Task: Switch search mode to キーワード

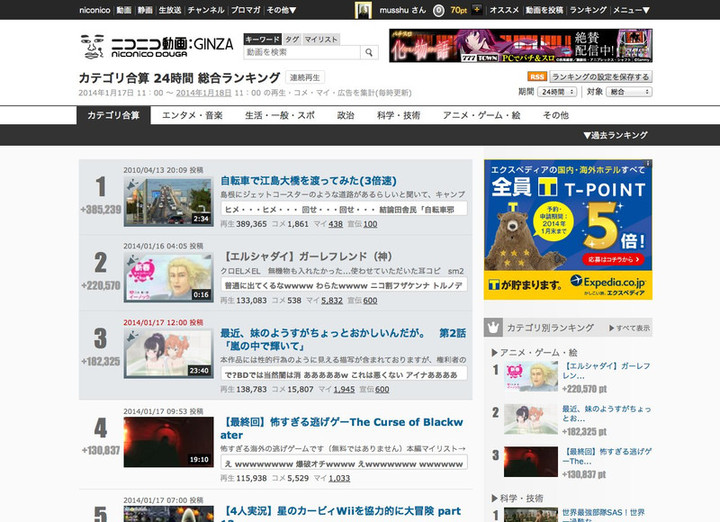Action: 262,39
